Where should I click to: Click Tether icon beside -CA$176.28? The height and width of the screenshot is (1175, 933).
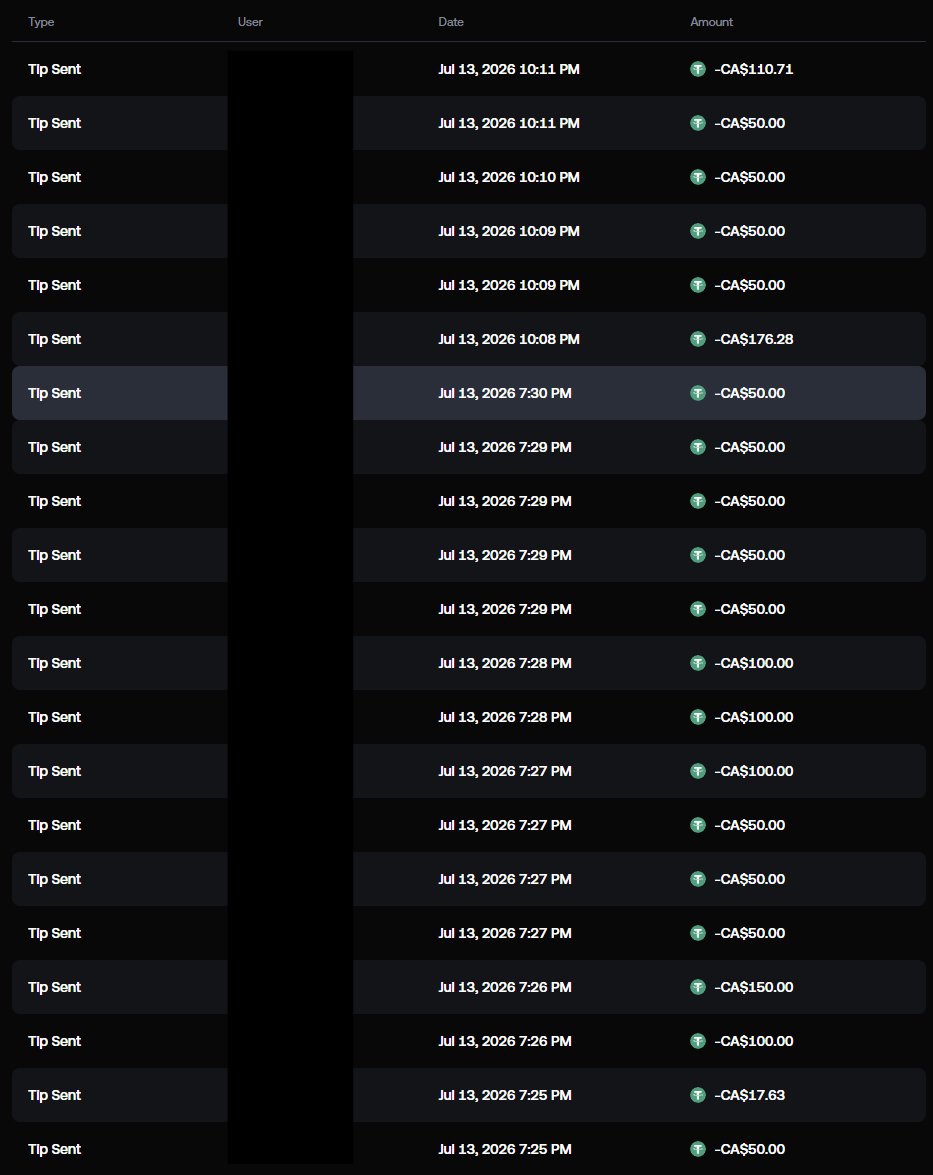[x=698, y=339]
